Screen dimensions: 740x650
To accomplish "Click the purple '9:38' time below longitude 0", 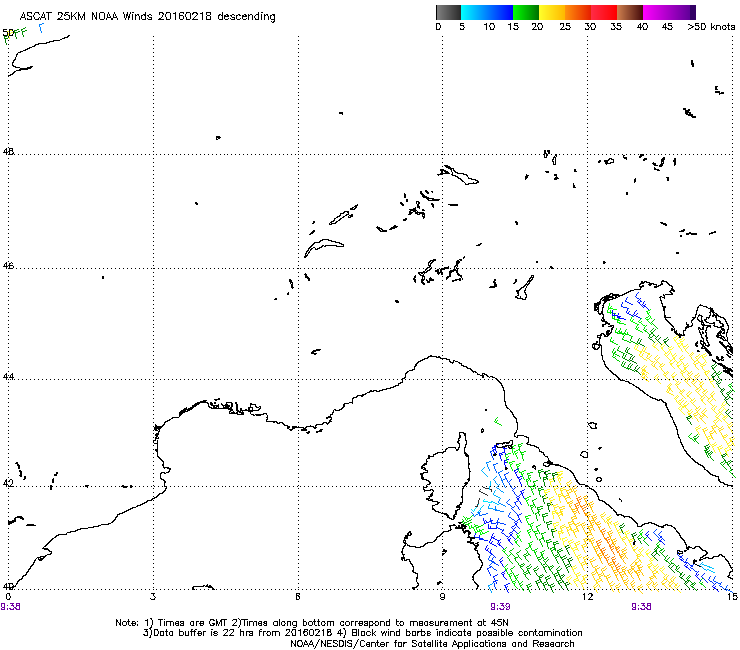I will click(x=10, y=607).
